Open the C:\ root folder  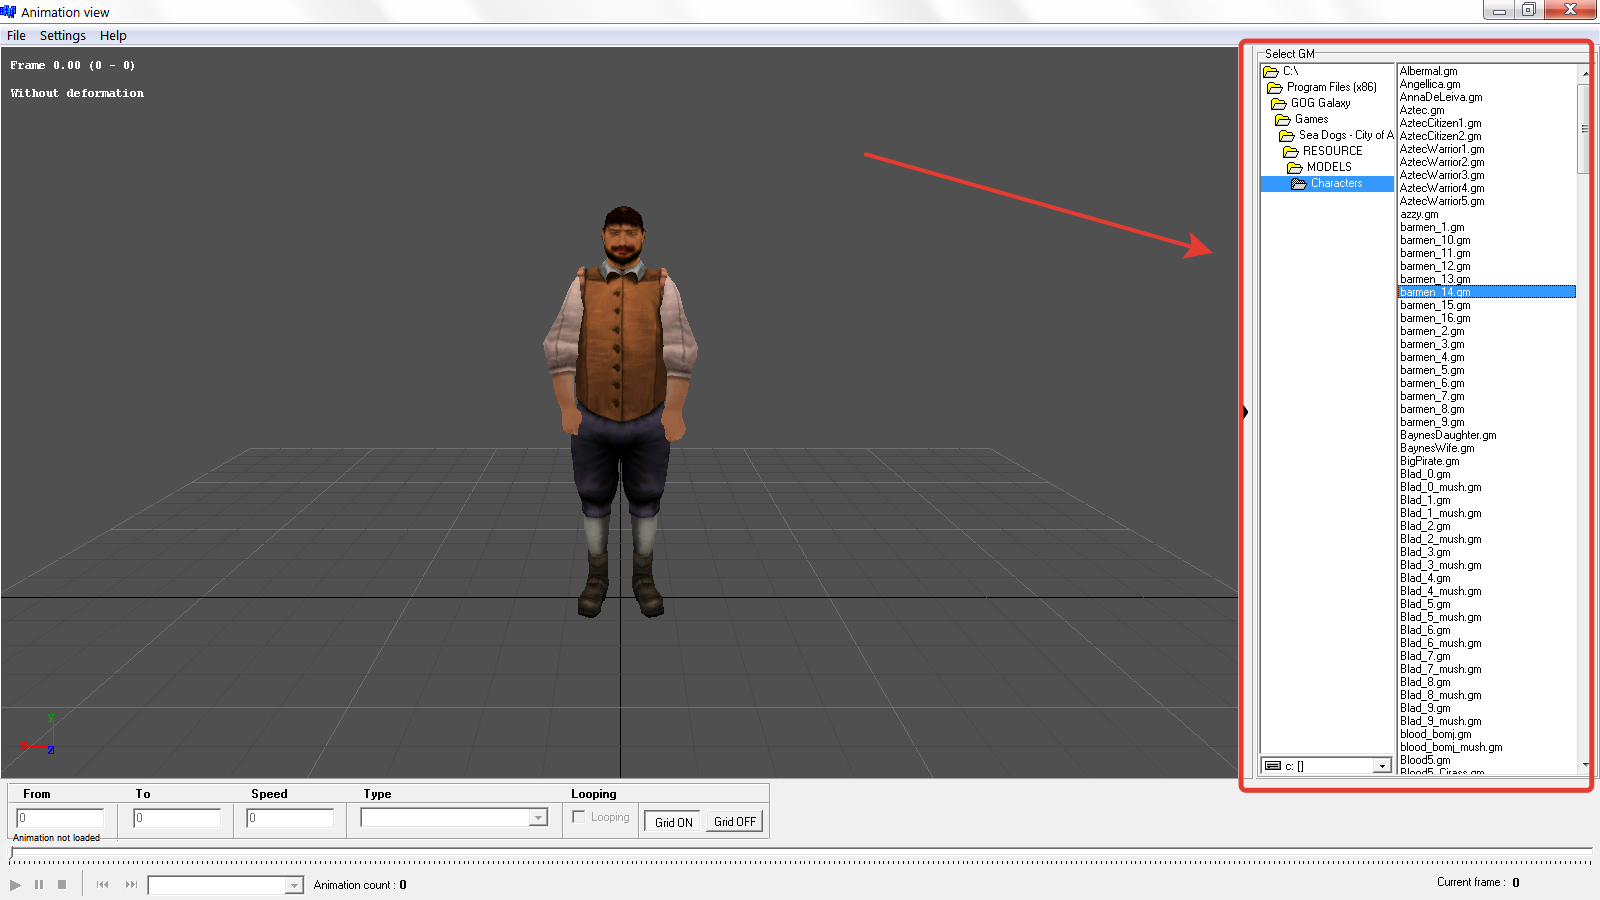pos(1281,71)
